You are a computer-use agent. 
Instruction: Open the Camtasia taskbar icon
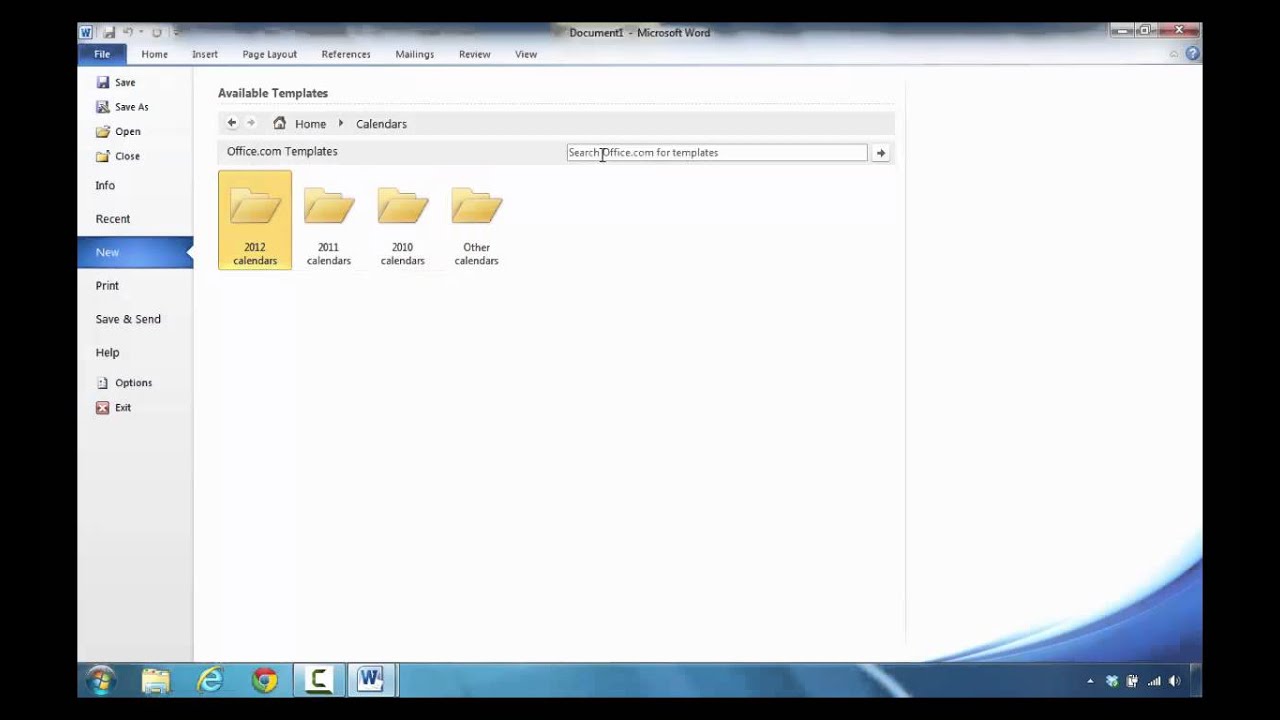tap(319, 680)
